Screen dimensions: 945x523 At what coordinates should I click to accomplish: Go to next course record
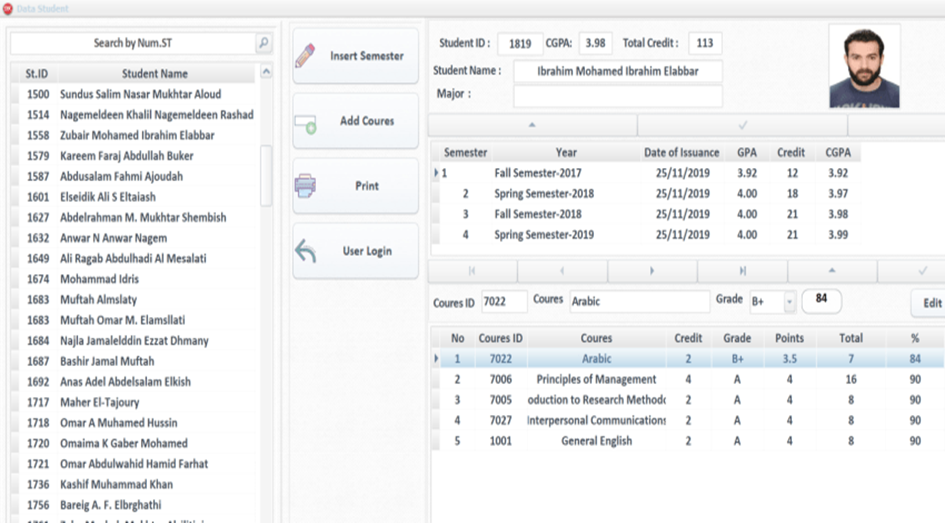point(652,271)
